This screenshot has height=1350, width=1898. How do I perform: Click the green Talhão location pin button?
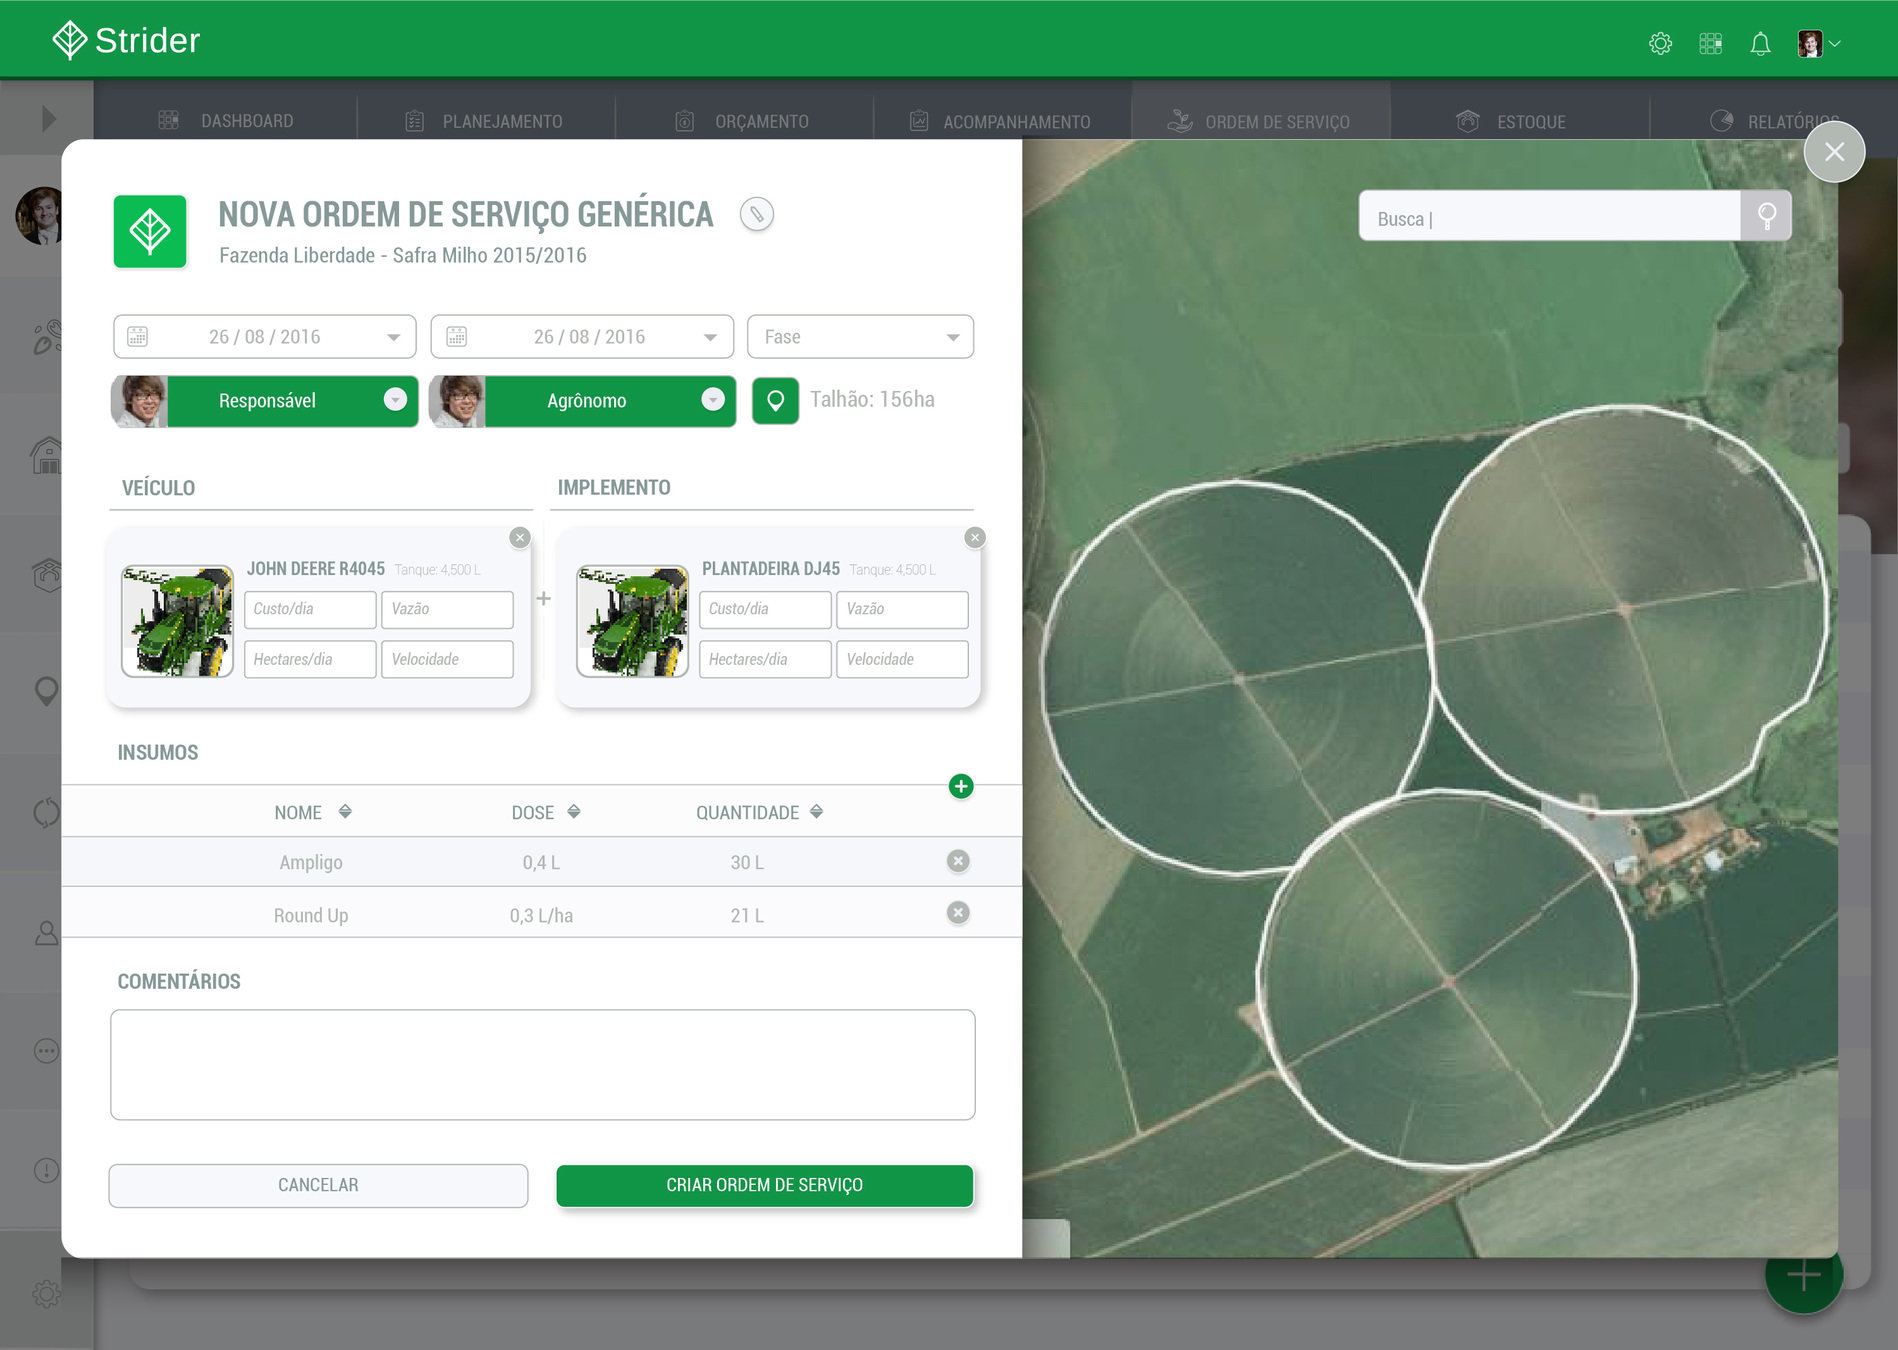tap(775, 401)
